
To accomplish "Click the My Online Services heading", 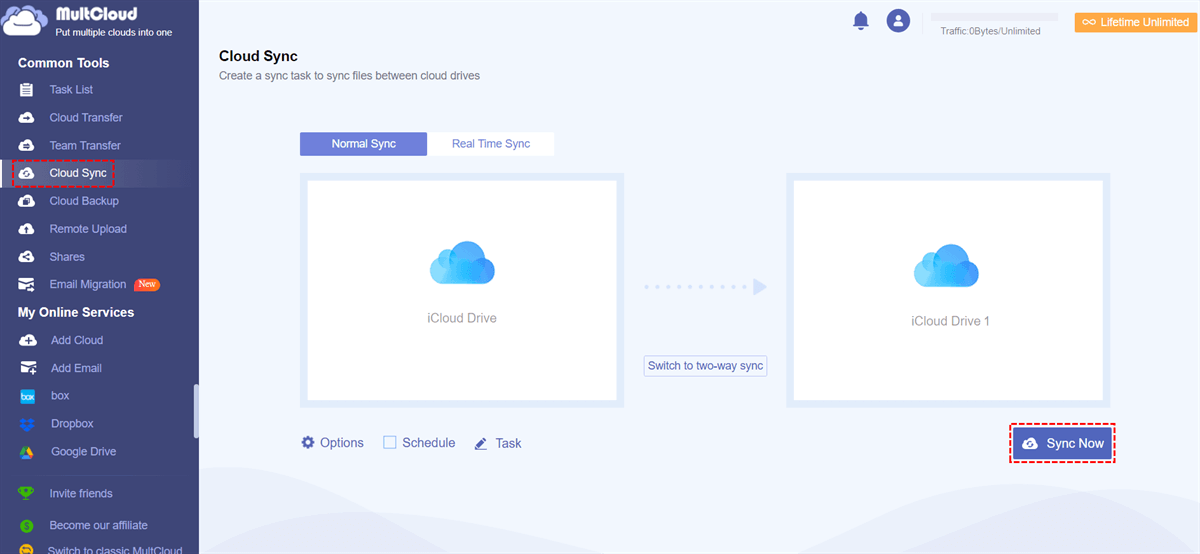I will [x=76, y=313].
